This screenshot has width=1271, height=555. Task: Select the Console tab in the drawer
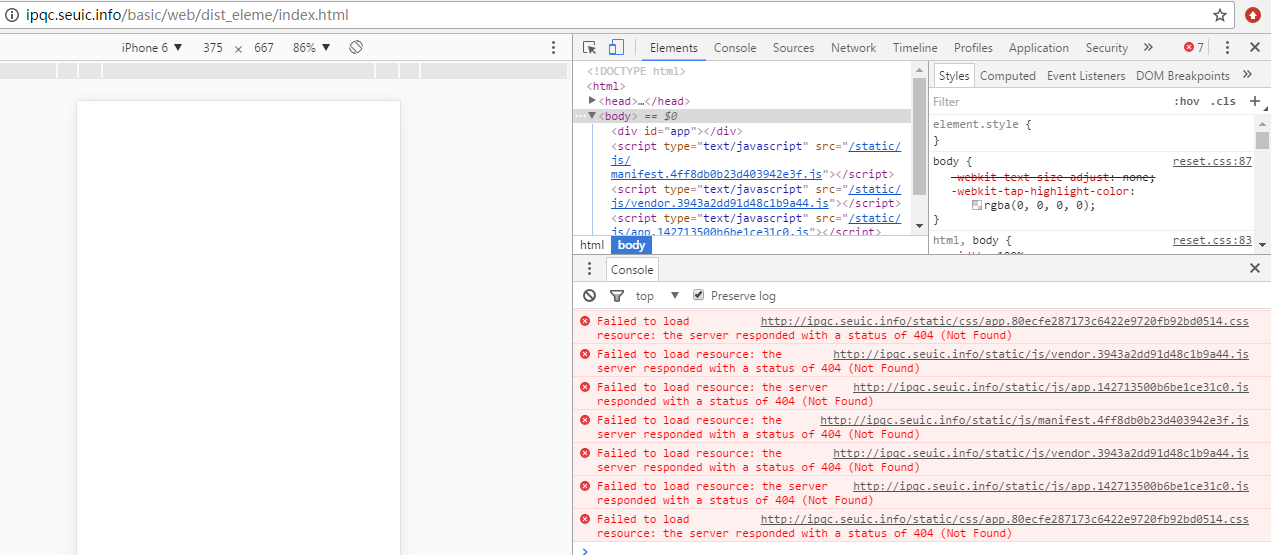pos(632,269)
